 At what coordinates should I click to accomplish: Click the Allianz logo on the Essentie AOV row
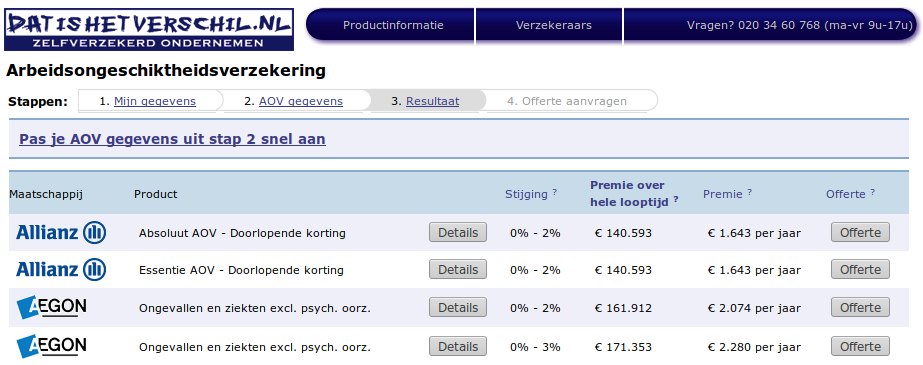click(x=61, y=270)
